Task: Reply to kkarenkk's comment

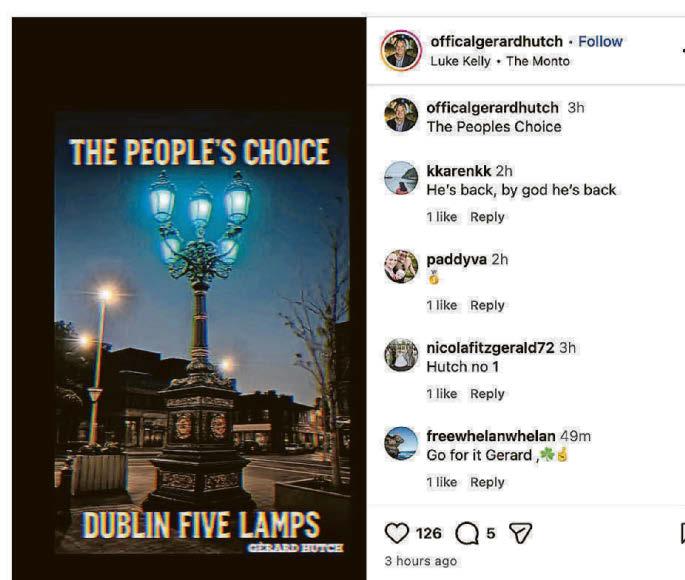Action: pyautogui.click(x=487, y=217)
